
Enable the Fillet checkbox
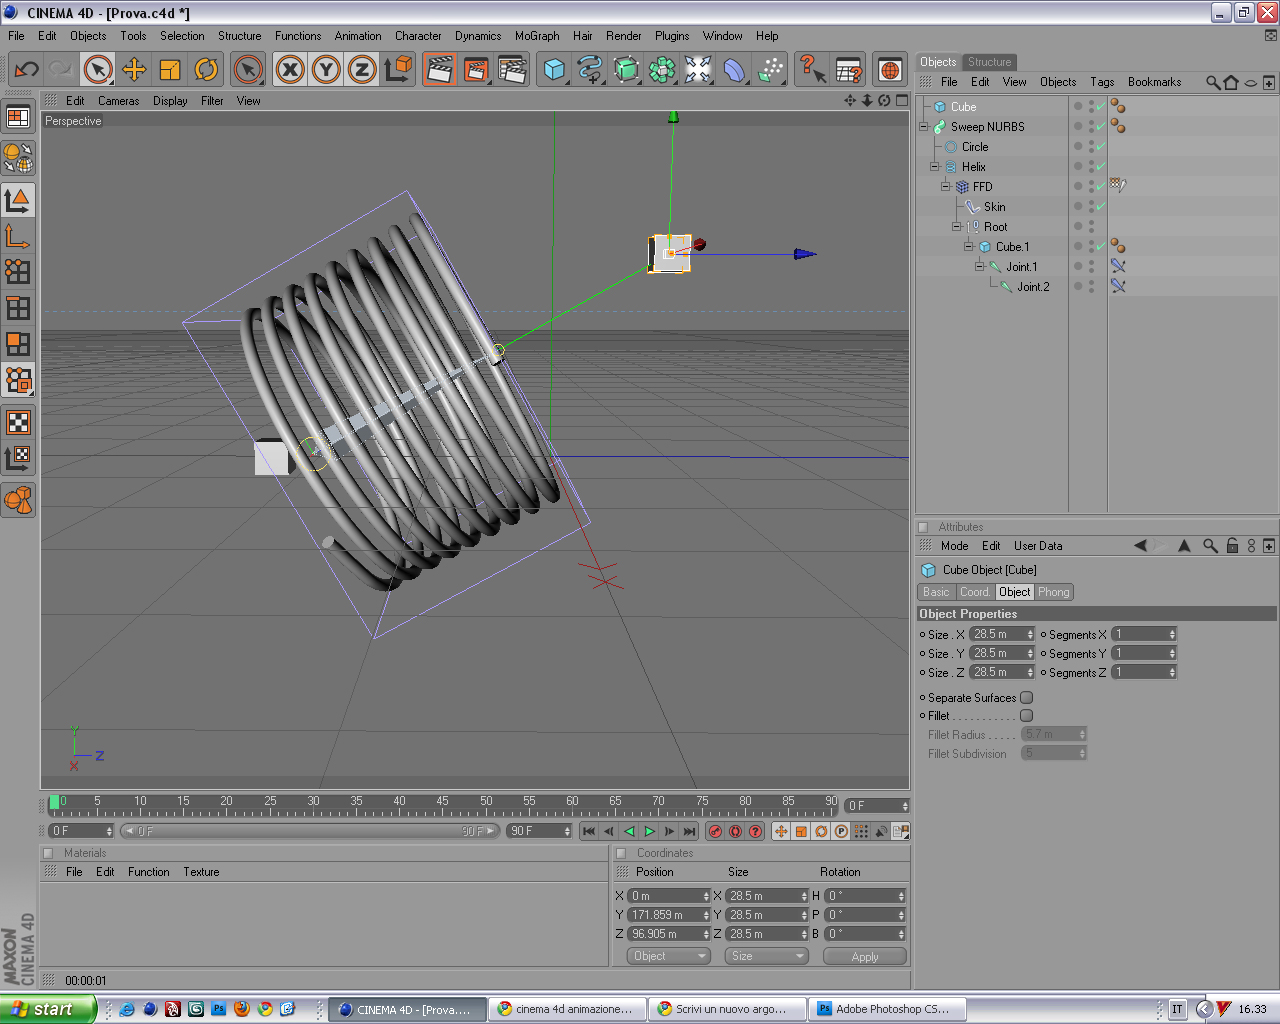pyautogui.click(x=1026, y=716)
